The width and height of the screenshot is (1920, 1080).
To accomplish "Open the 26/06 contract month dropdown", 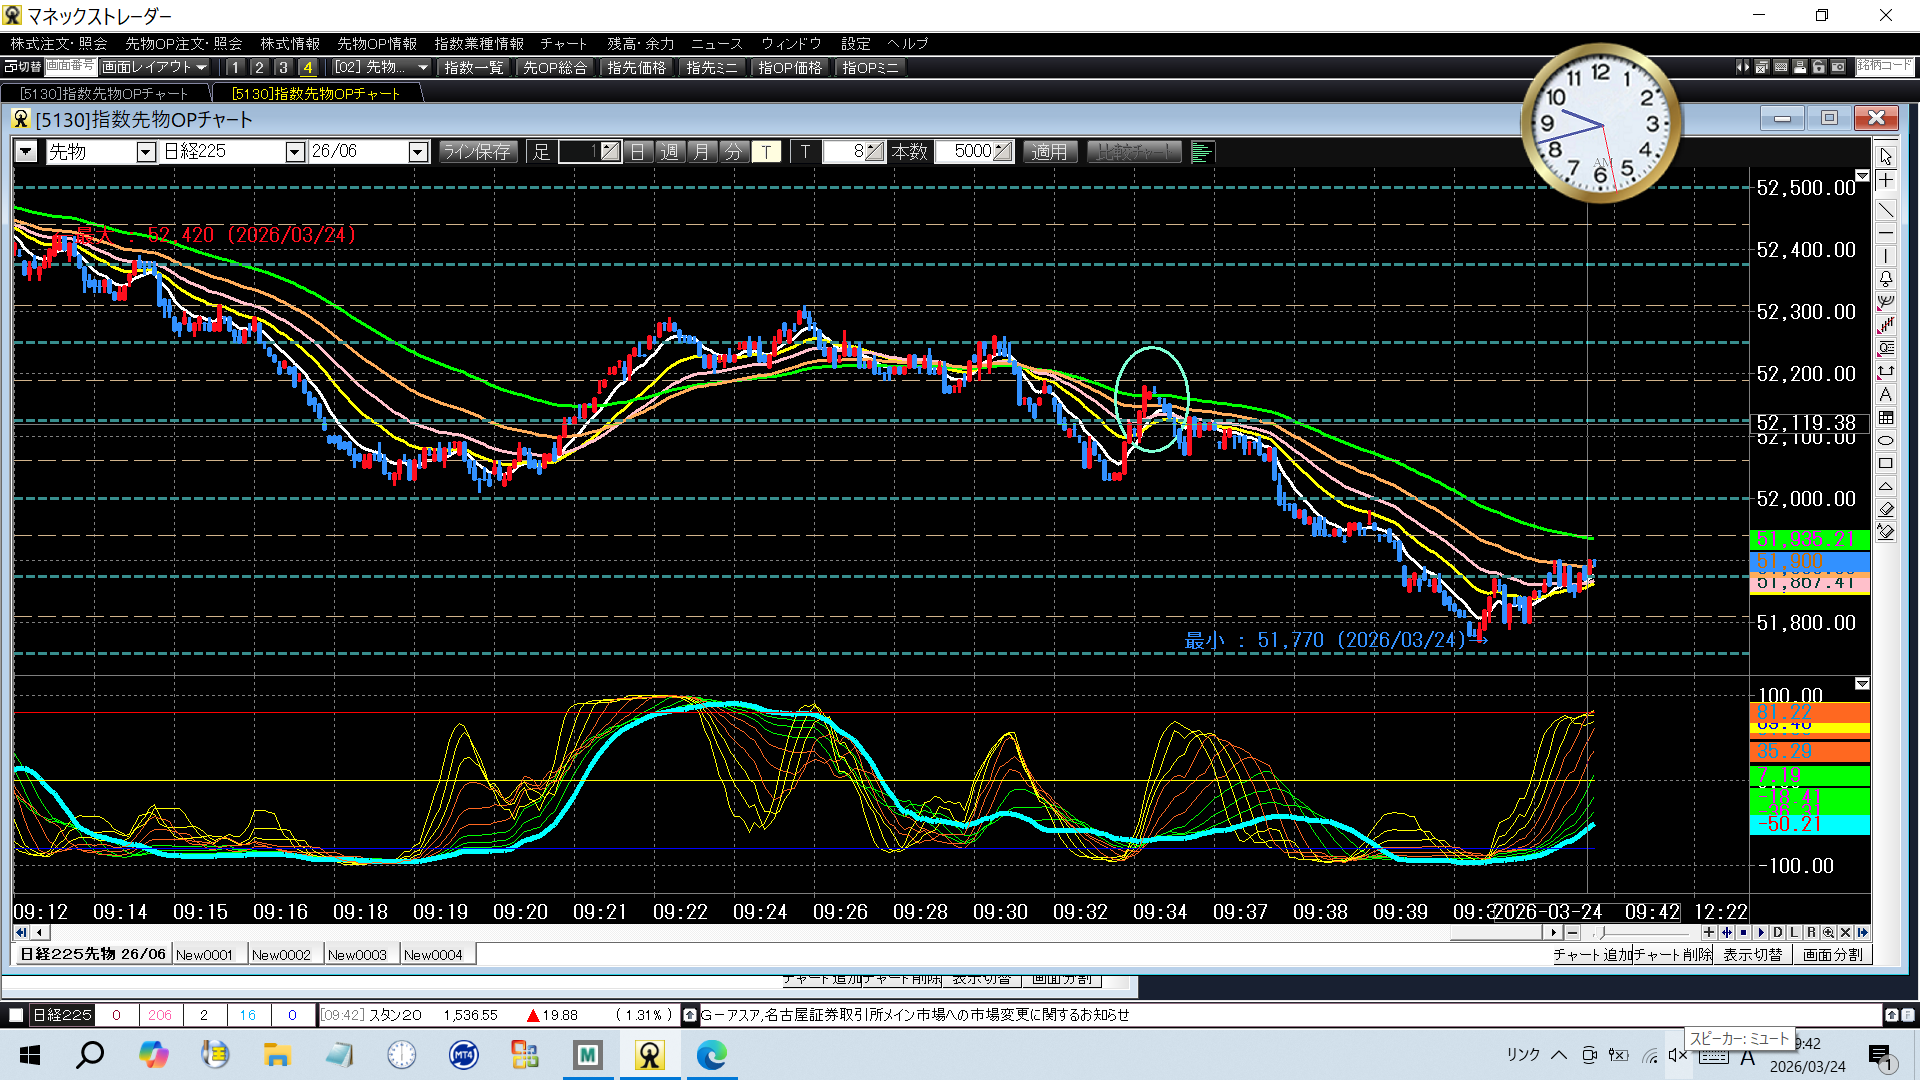I will [418, 152].
